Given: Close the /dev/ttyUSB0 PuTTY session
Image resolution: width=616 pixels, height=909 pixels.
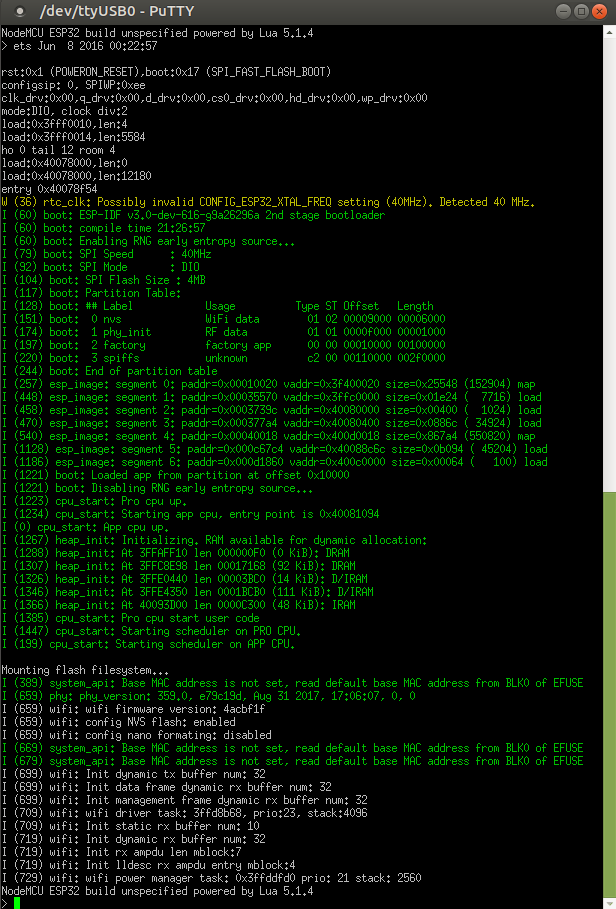Looking at the screenshot, I should [x=601, y=11].
